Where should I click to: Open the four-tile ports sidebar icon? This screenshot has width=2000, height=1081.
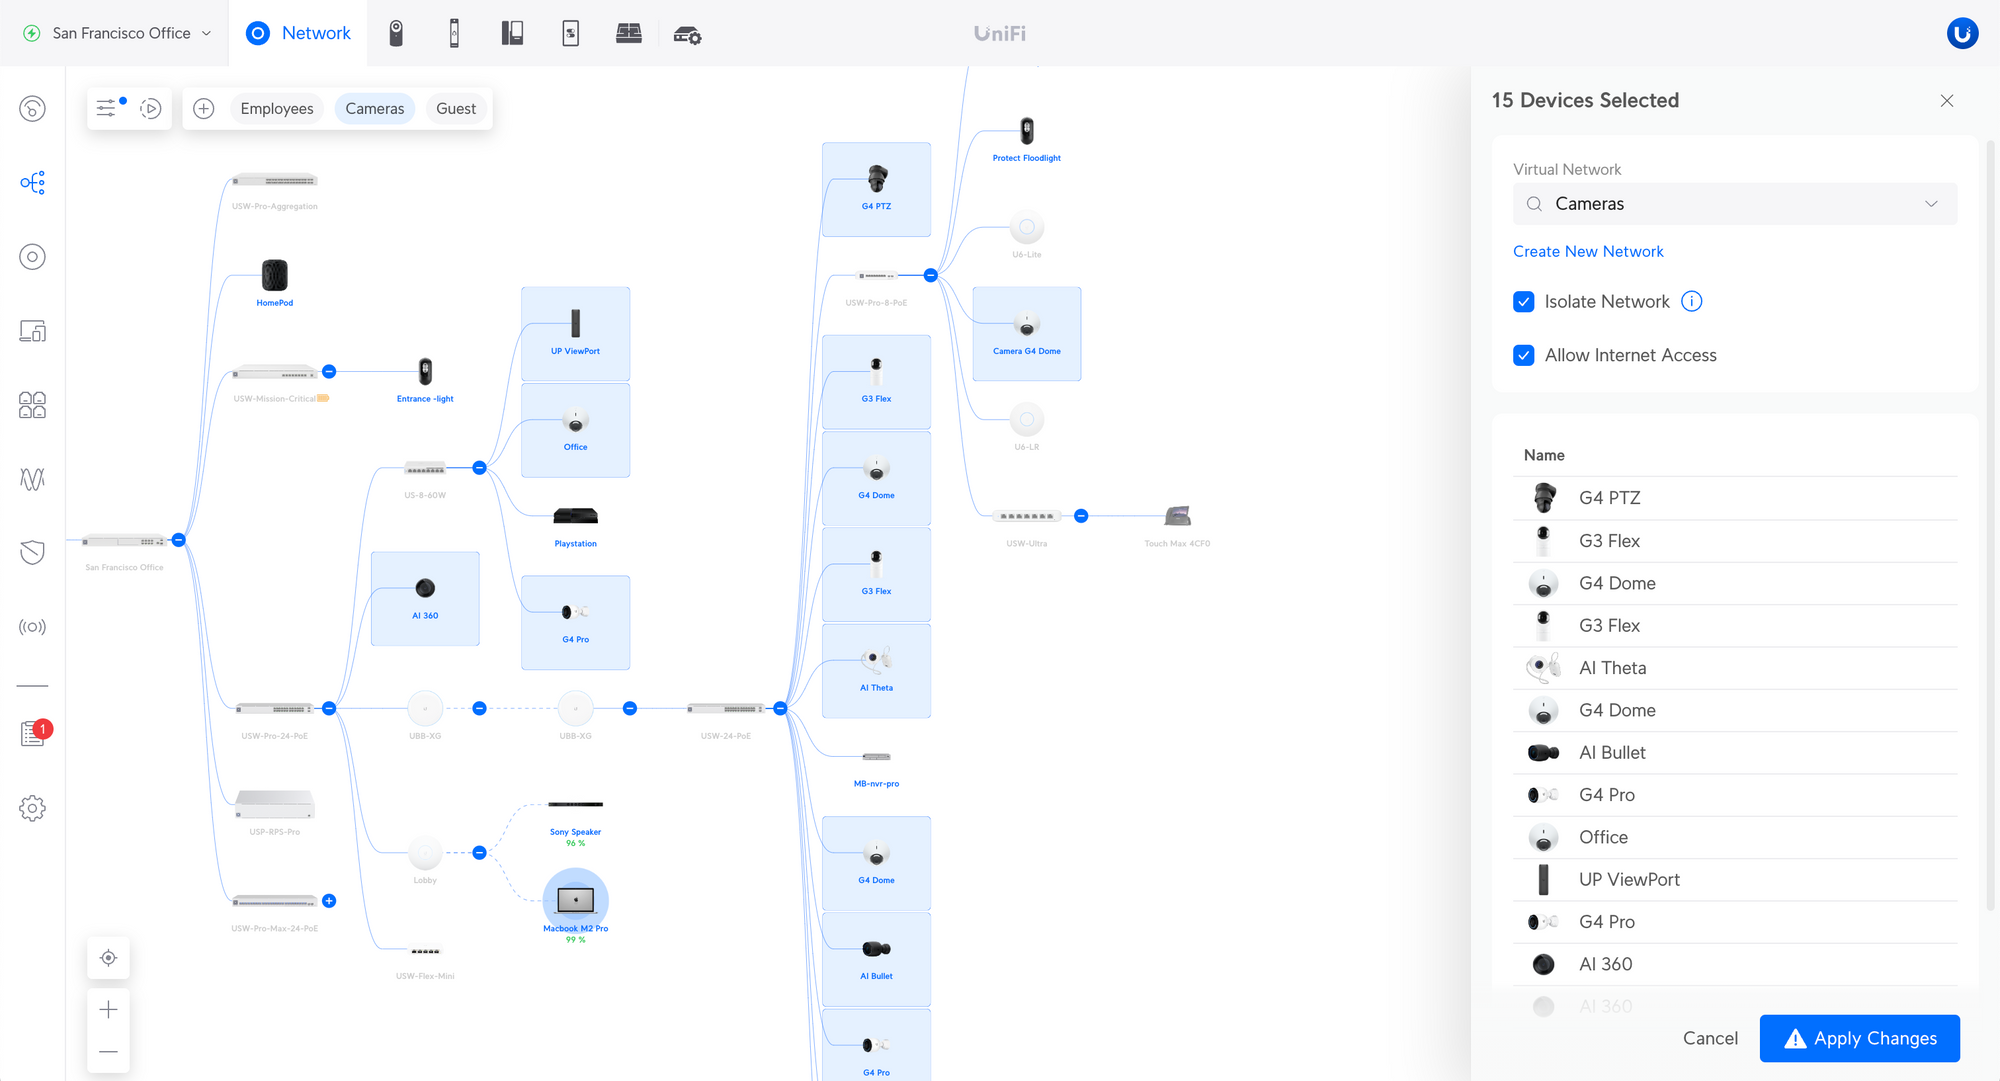32,405
